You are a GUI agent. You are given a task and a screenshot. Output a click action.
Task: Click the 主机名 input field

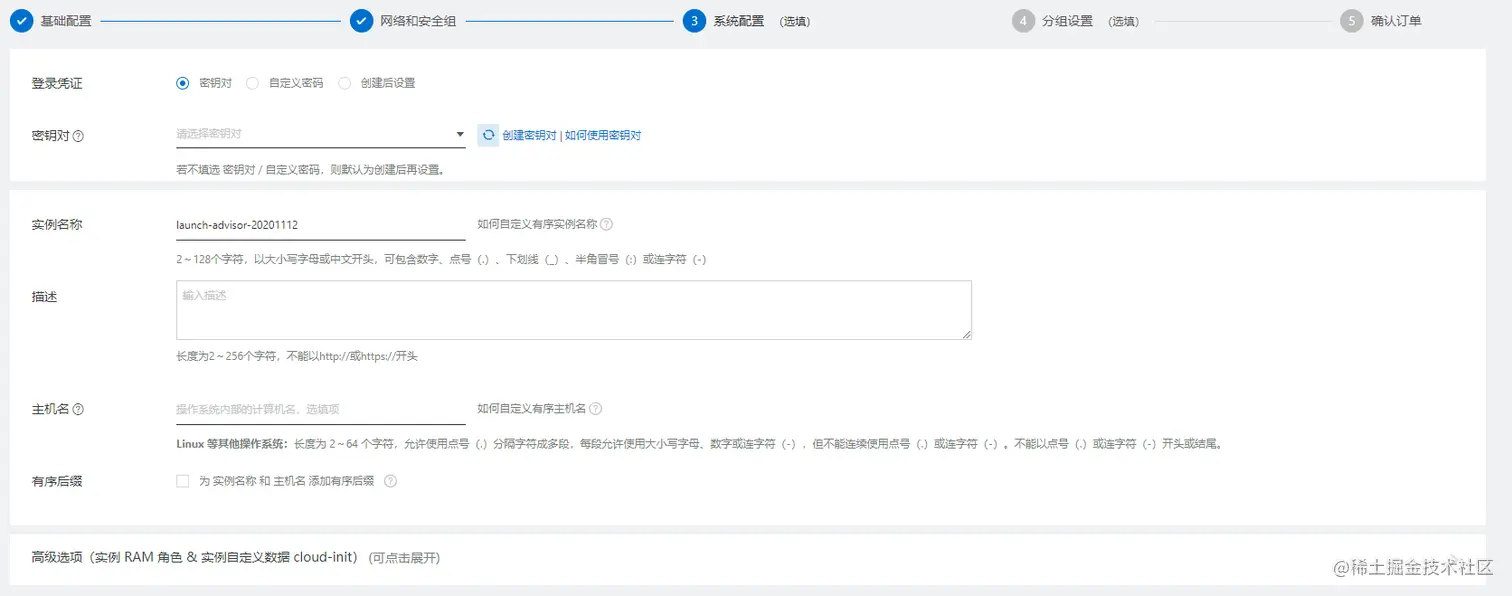point(321,409)
